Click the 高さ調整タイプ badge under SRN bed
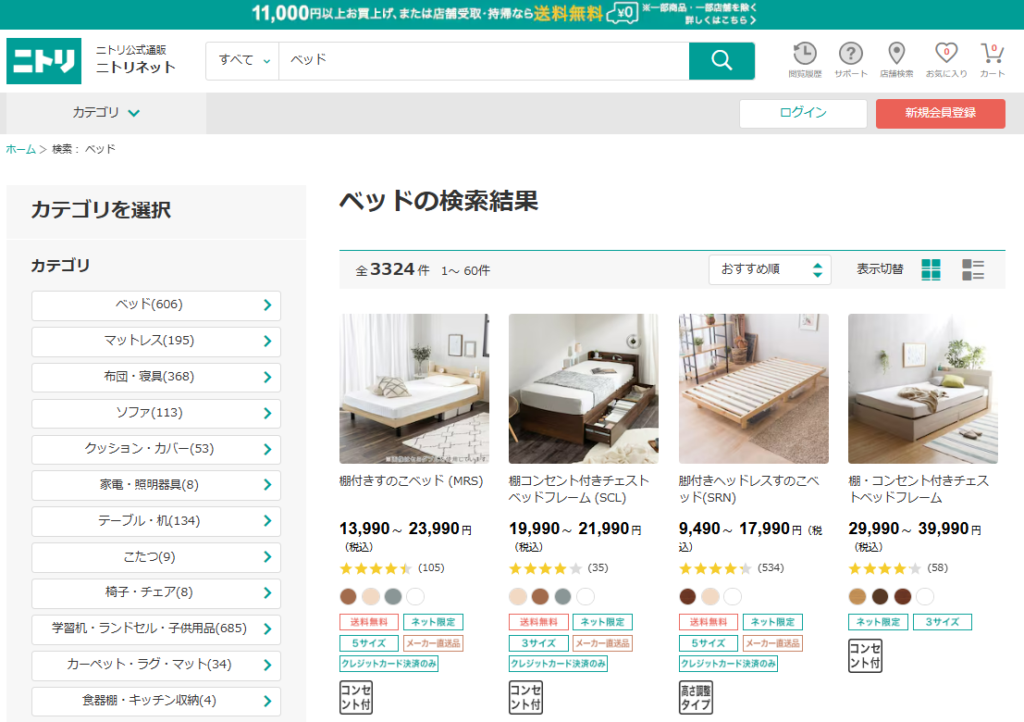This screenshot has width=1024, height=722. (696, 697)
